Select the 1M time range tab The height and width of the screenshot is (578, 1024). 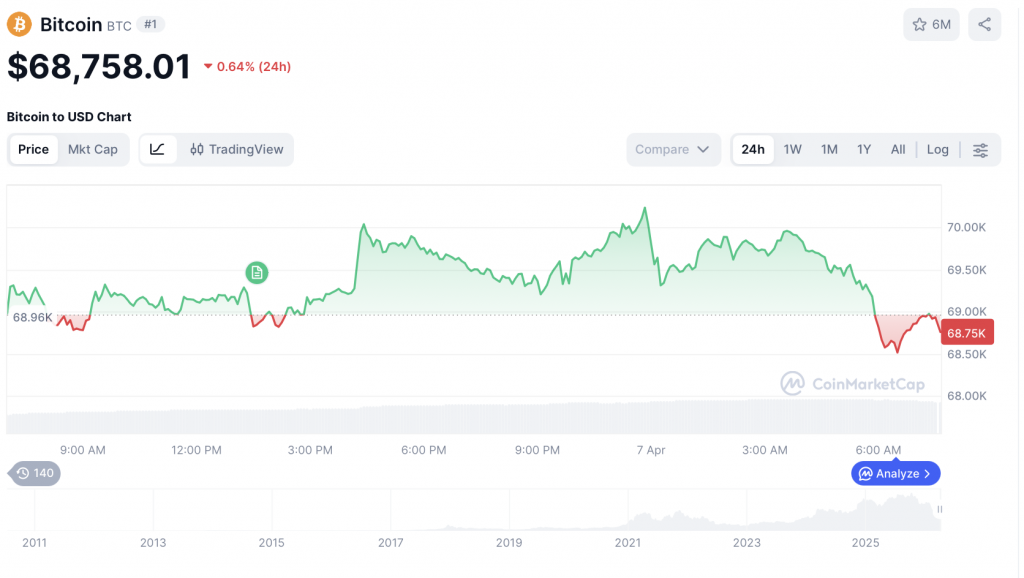829,149
